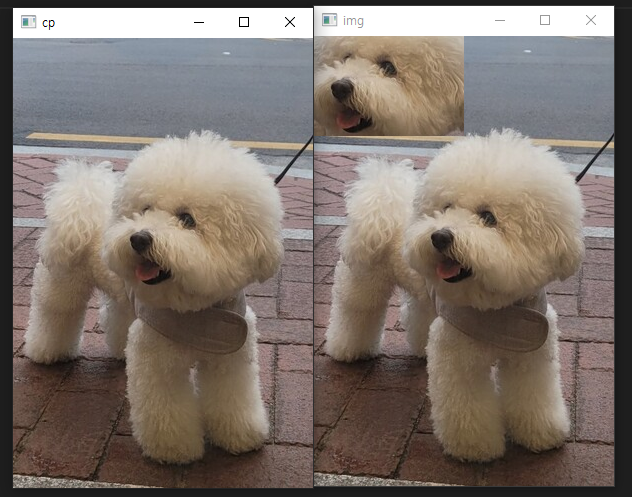Minimize the cp window

pyautogui.click(x=199, y=22)
